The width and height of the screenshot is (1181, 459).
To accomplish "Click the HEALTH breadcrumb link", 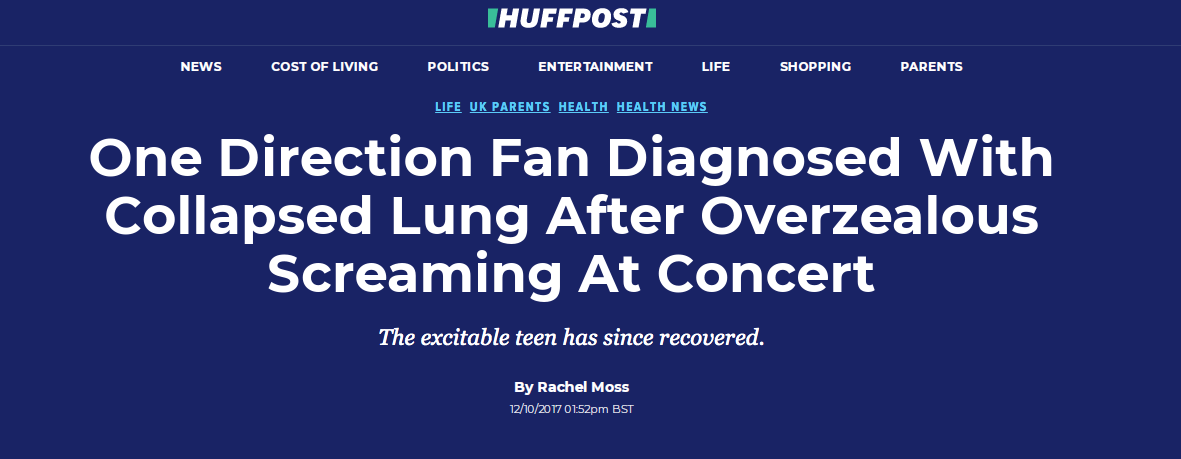I will pos(583,107).
